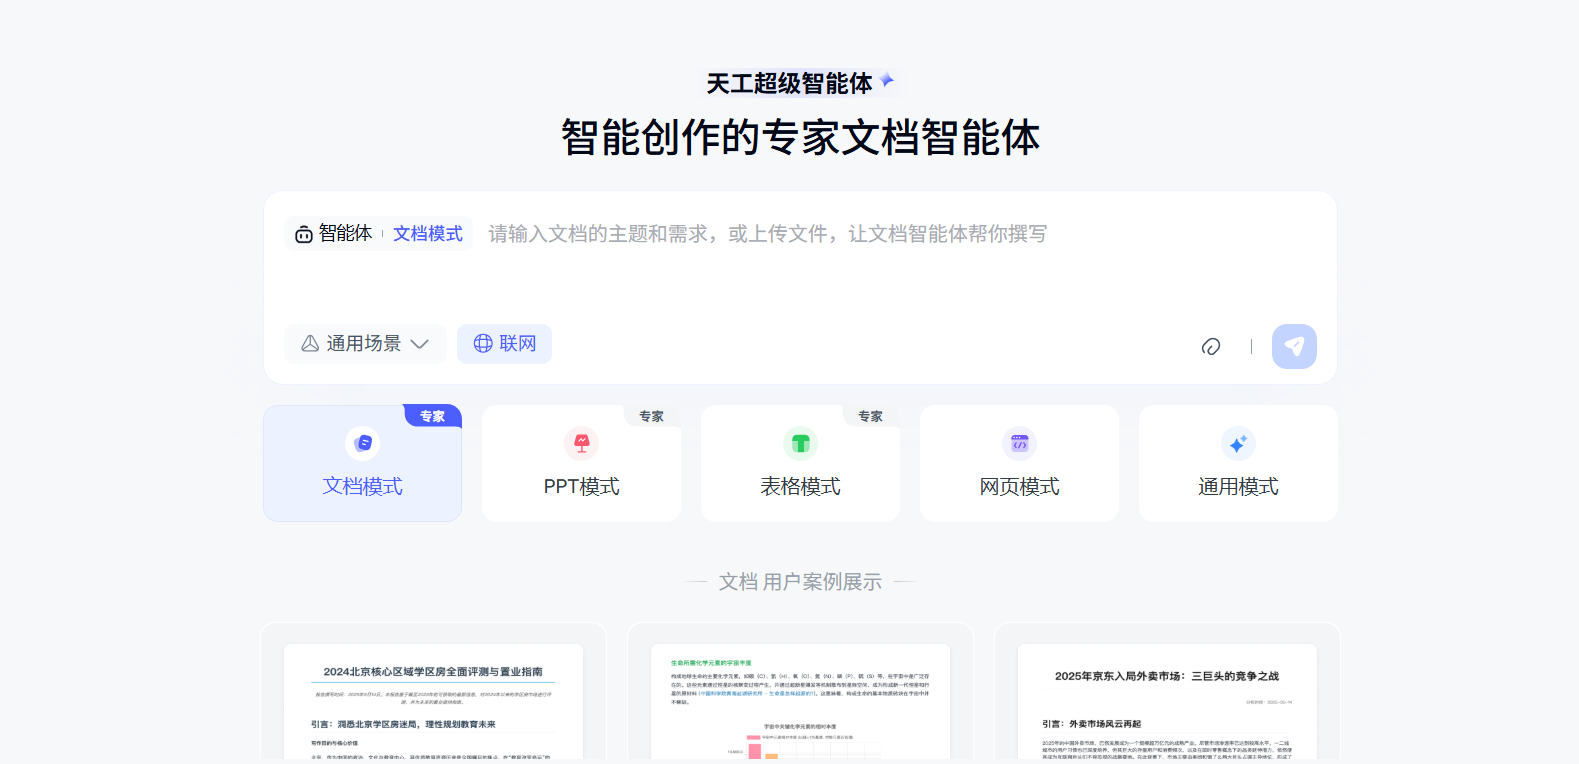The height and width of the screenshot is (764, 1579).
Task: Select the 文档模式 tag in input box
Action: (x=428, y=234)
